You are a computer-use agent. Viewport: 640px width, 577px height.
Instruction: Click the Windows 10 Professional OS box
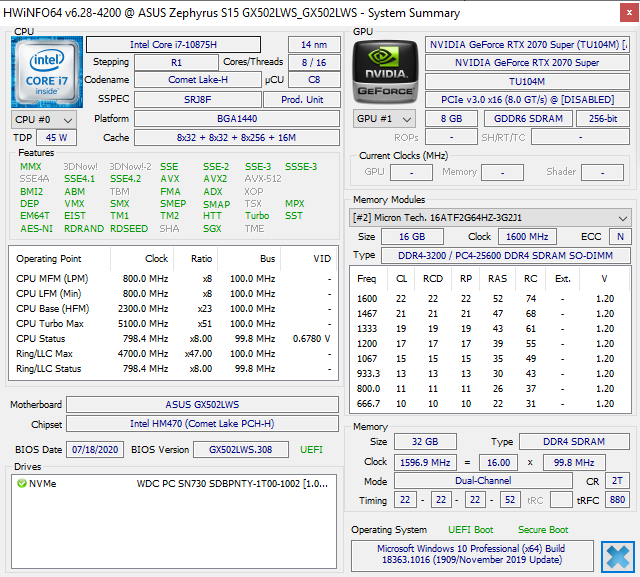[x=472, y=554]
